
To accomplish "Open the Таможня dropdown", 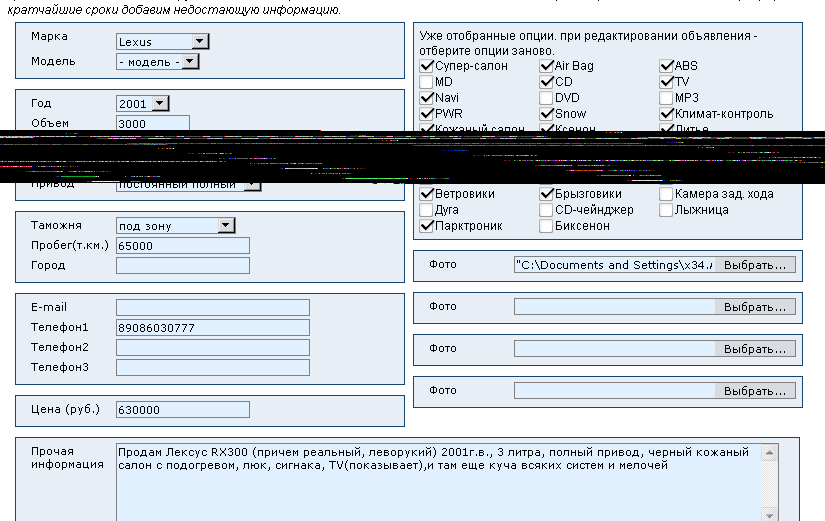I will coord(225,226).
